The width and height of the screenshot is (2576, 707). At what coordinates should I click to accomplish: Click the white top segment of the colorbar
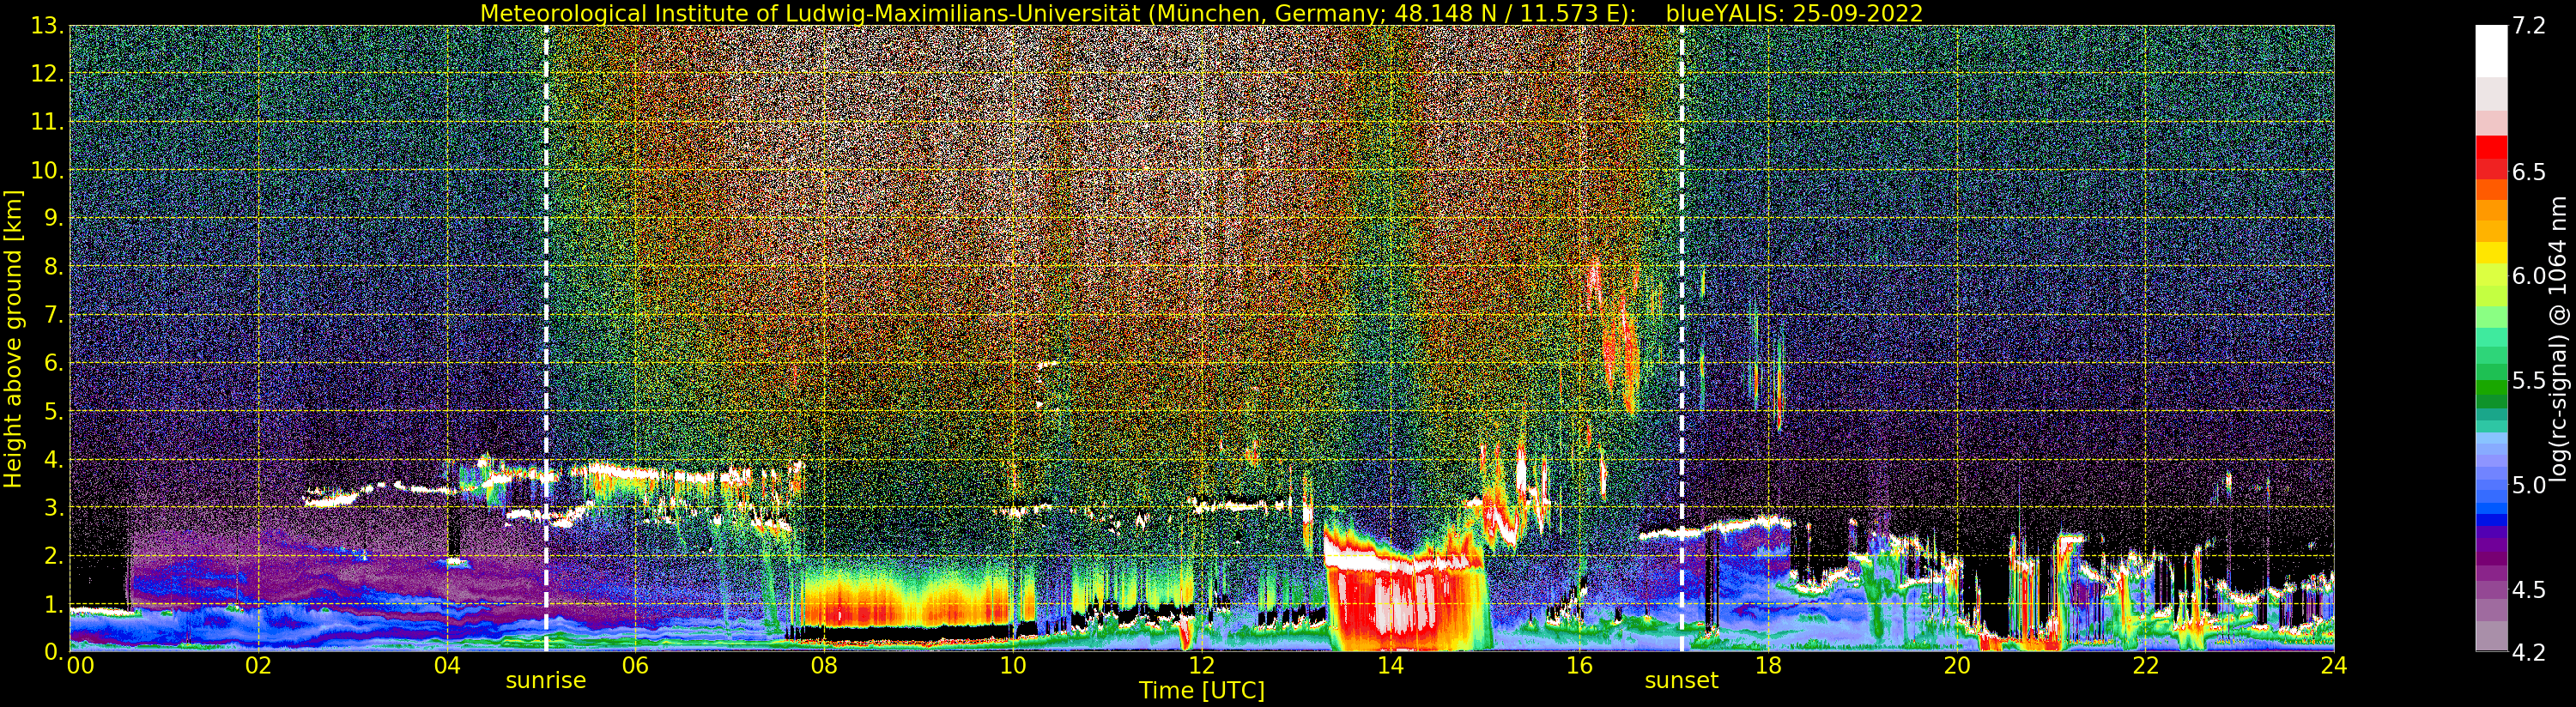point(2491,50)
